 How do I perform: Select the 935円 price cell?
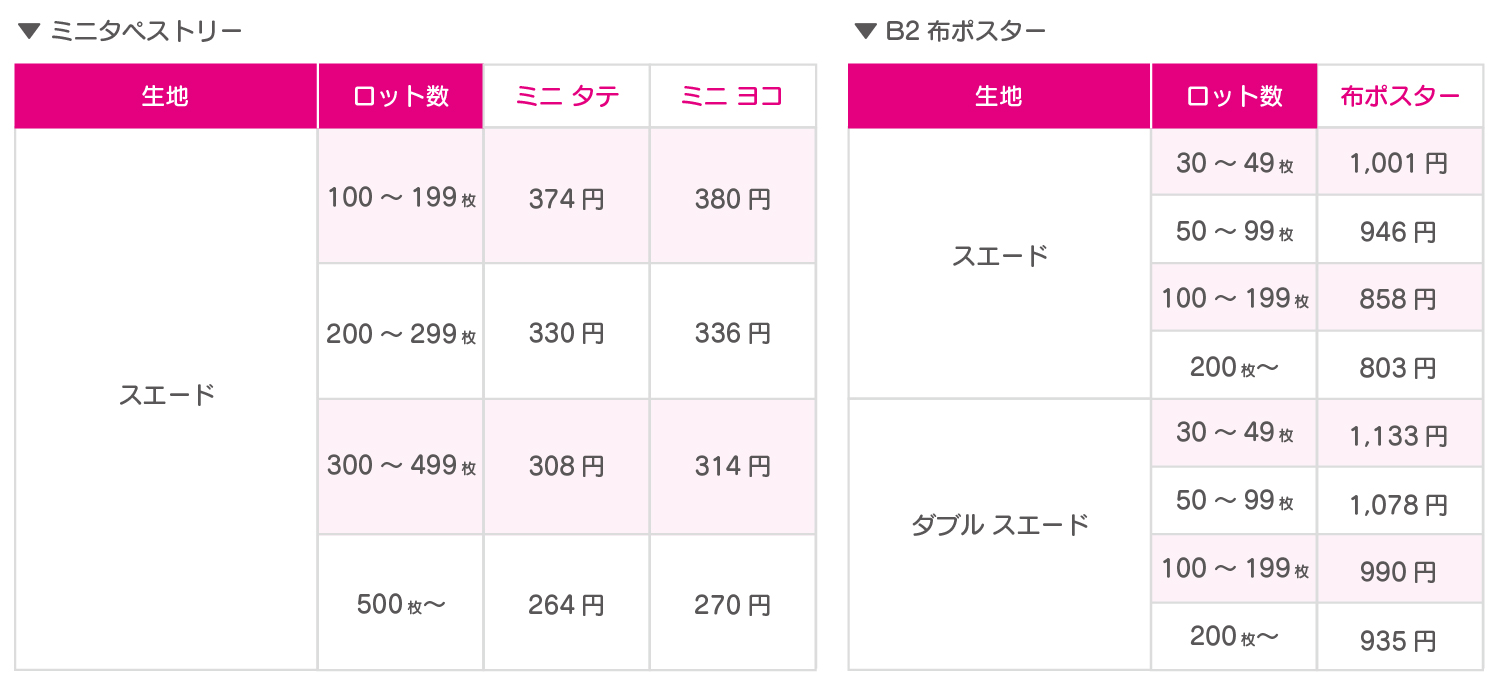(x=1399, y=640)
